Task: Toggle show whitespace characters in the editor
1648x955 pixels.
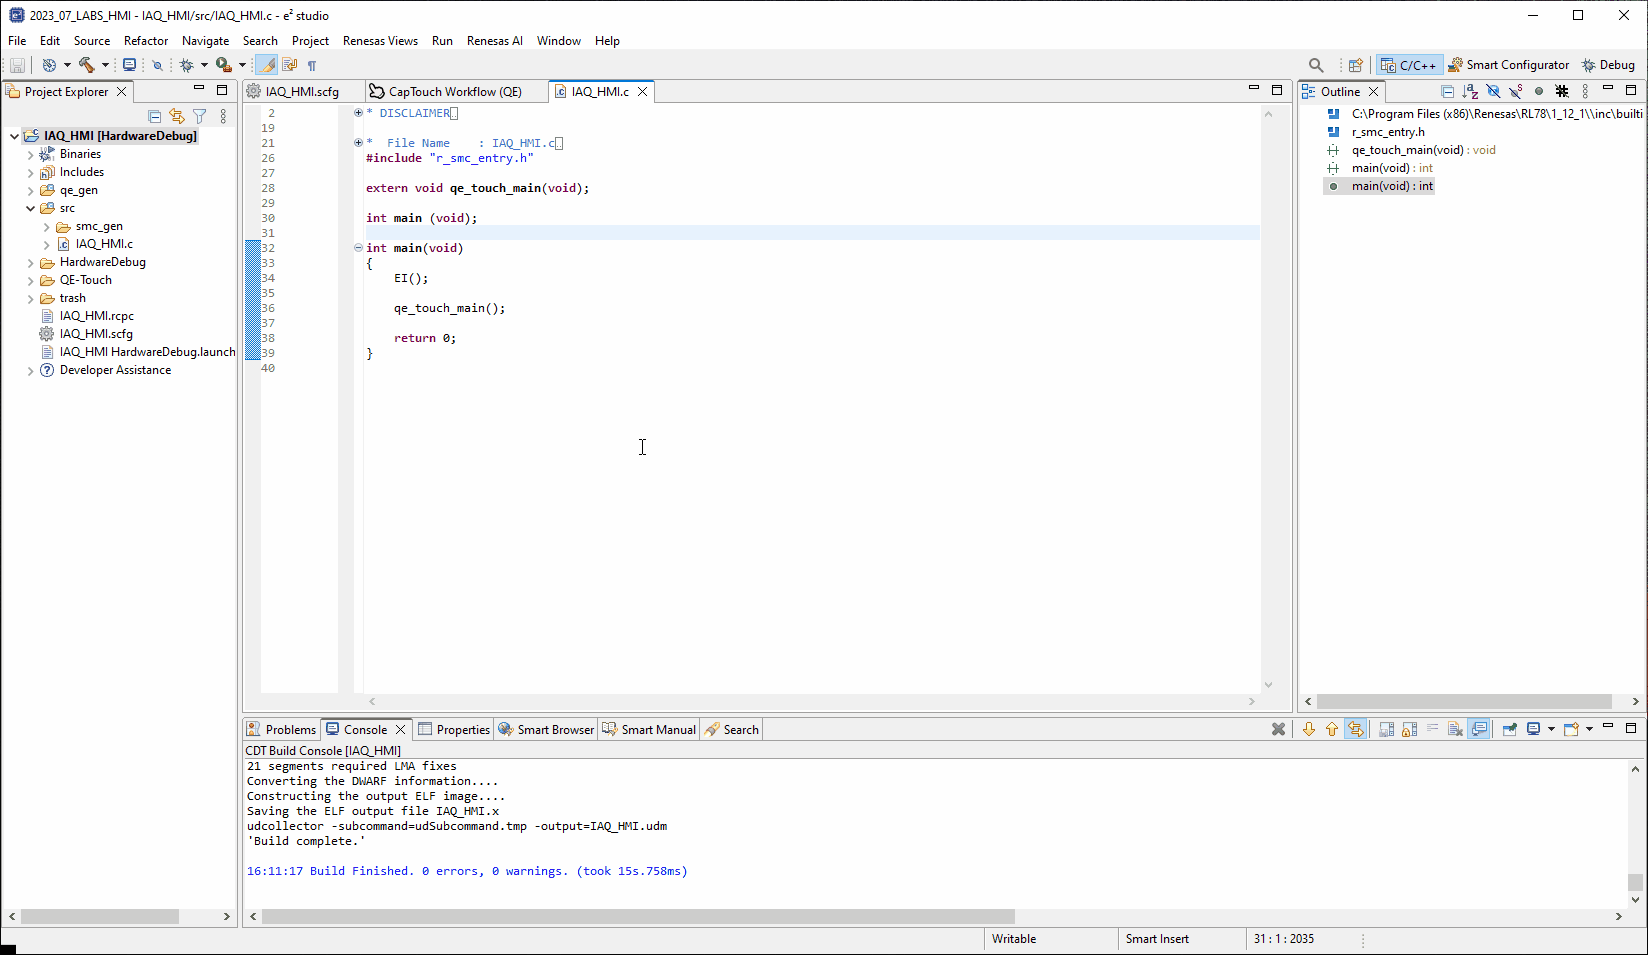Action: (311, 65)
